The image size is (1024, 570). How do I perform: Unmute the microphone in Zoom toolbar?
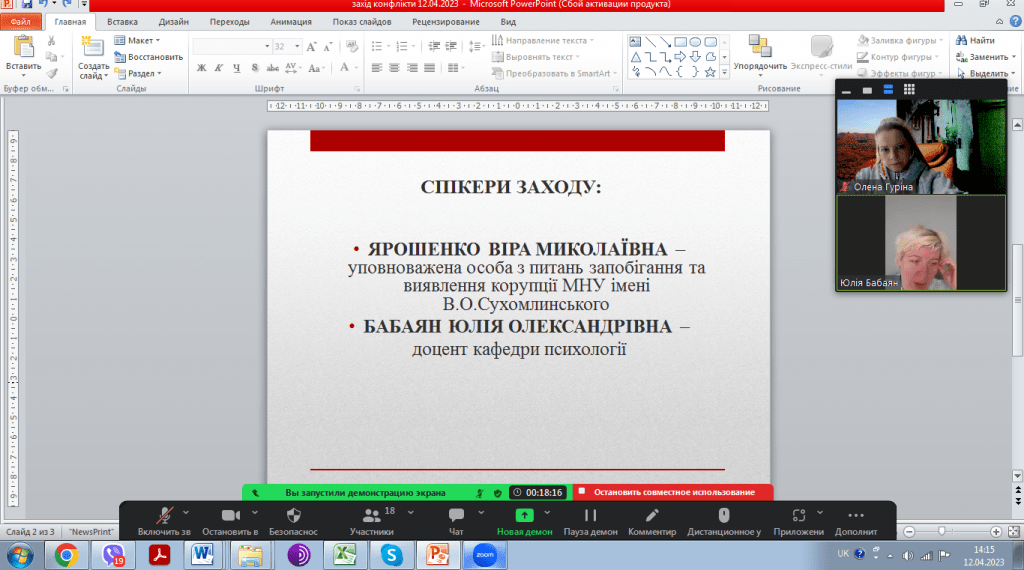(x=164, y=515)
